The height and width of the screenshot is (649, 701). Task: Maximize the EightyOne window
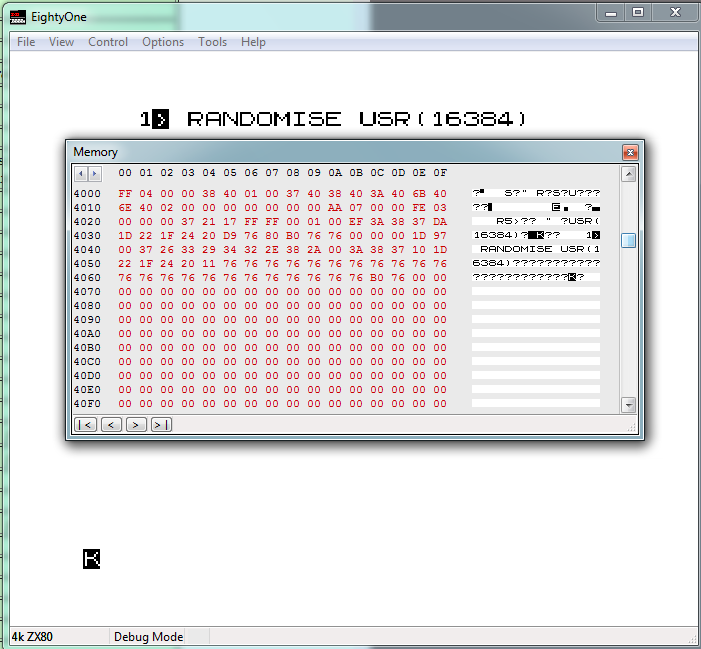pos(638,13)
